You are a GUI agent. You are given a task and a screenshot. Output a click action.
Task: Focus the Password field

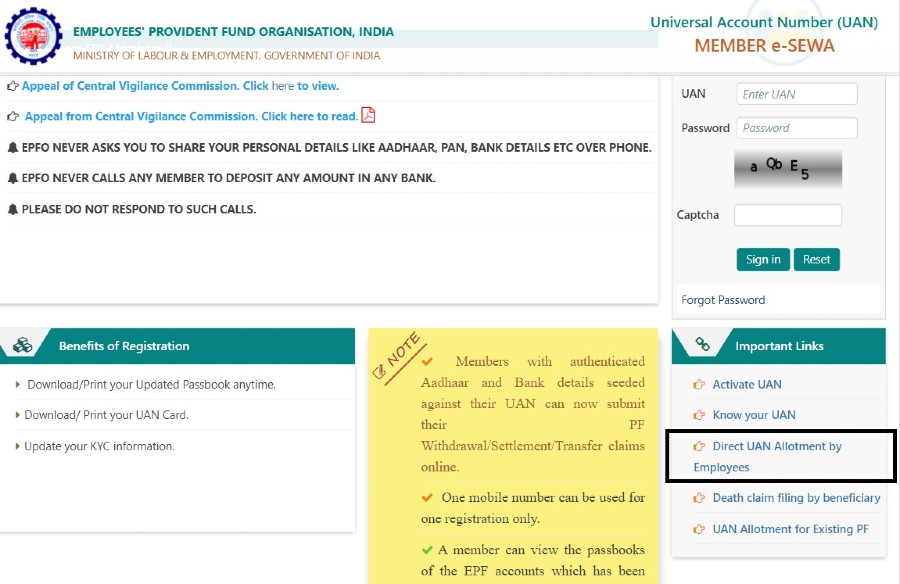tap(797, 128)
